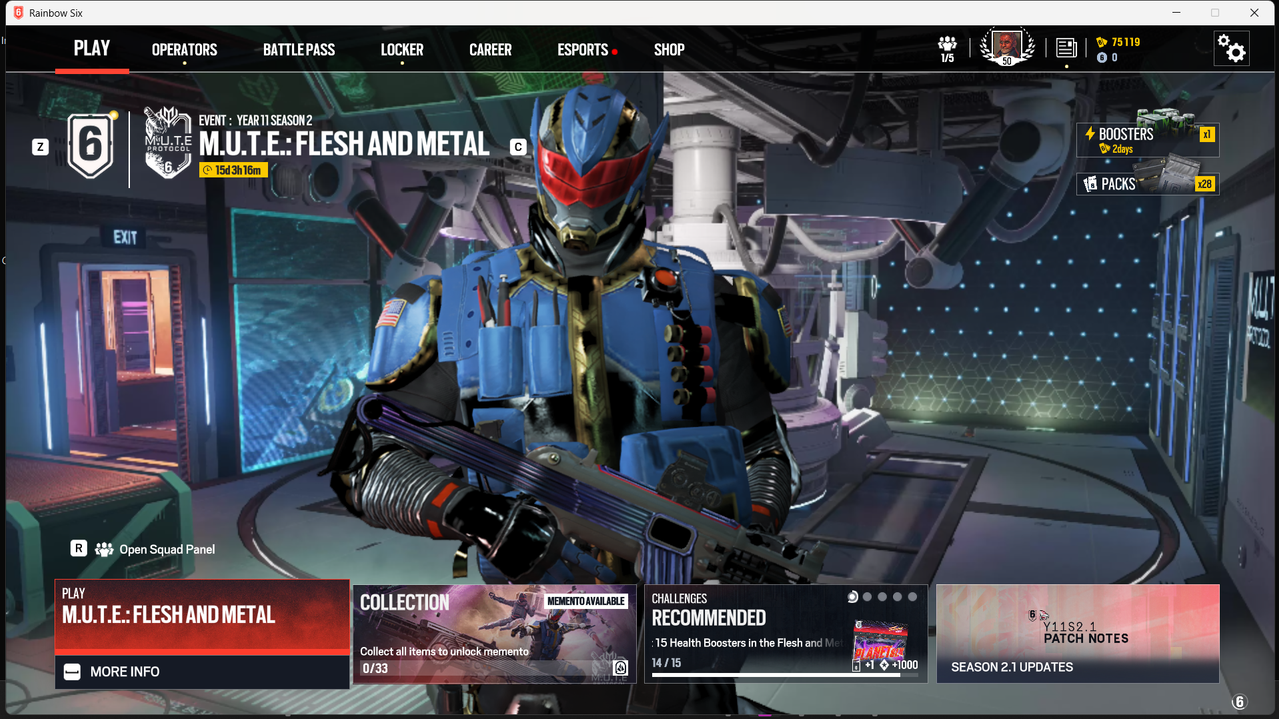Click the +1000 battle points reward icon
The image size is (1279, 719).
tap(884, 666)
